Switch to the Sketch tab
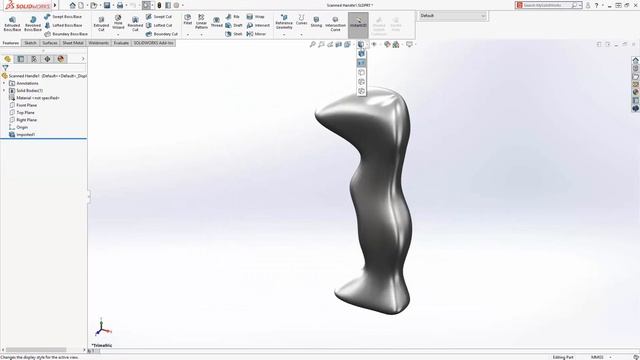640x360 pixels. (x=30, y=43)
